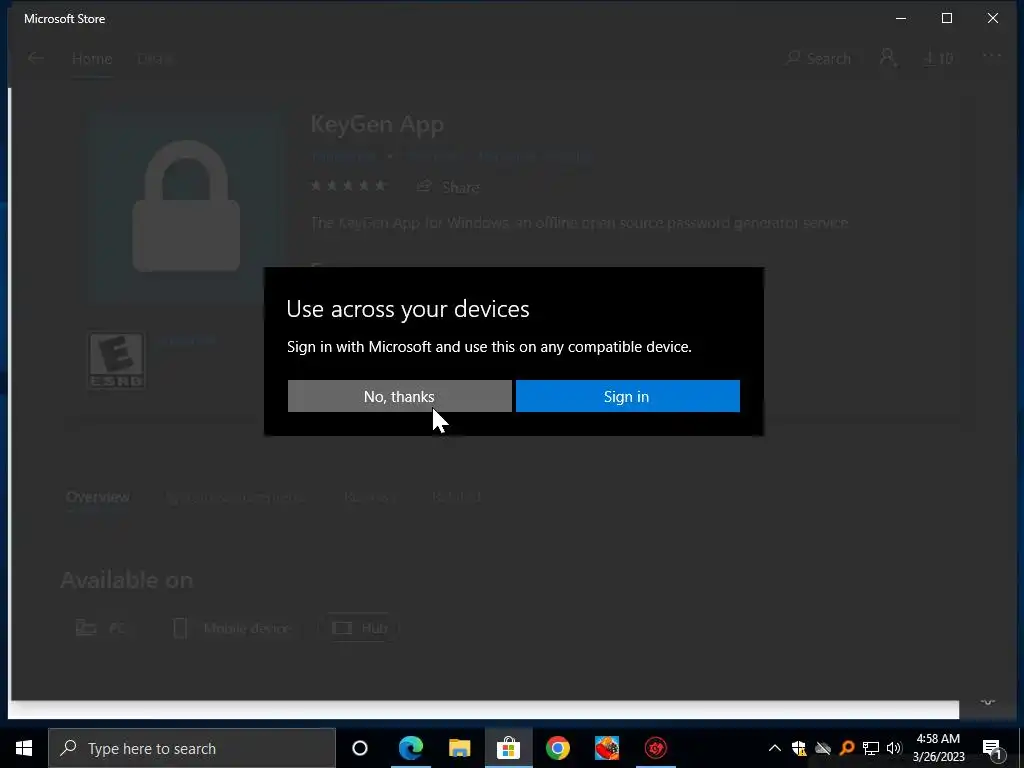This screenshot has width=1024, height=768.
Task: Switch to the Home tab
Action: (x=92, y=59)
